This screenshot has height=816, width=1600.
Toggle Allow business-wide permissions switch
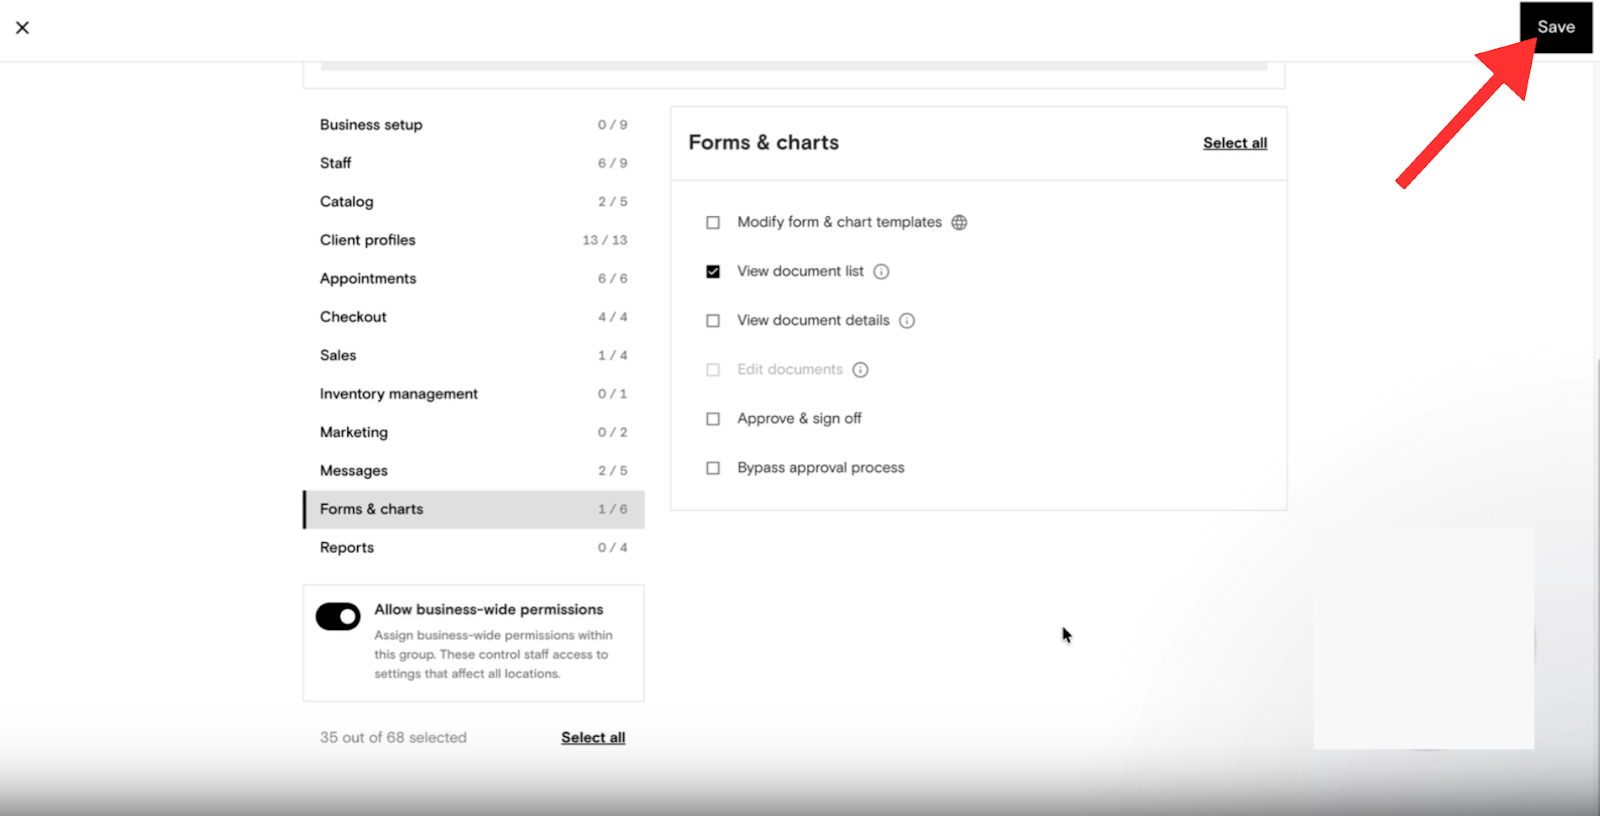[338, 616]
